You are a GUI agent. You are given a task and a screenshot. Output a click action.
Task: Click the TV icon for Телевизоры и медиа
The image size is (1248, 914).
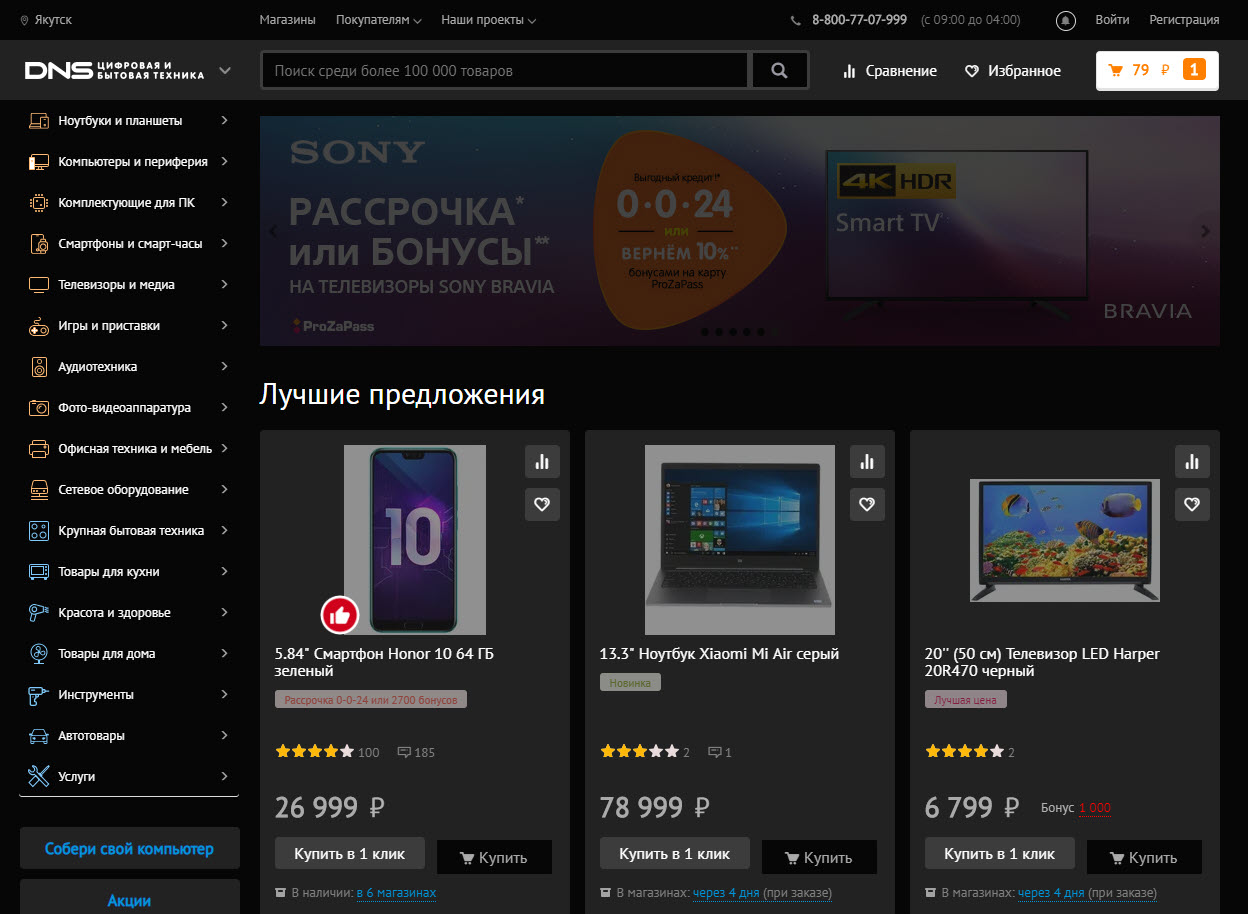click(x=39, y=285)
